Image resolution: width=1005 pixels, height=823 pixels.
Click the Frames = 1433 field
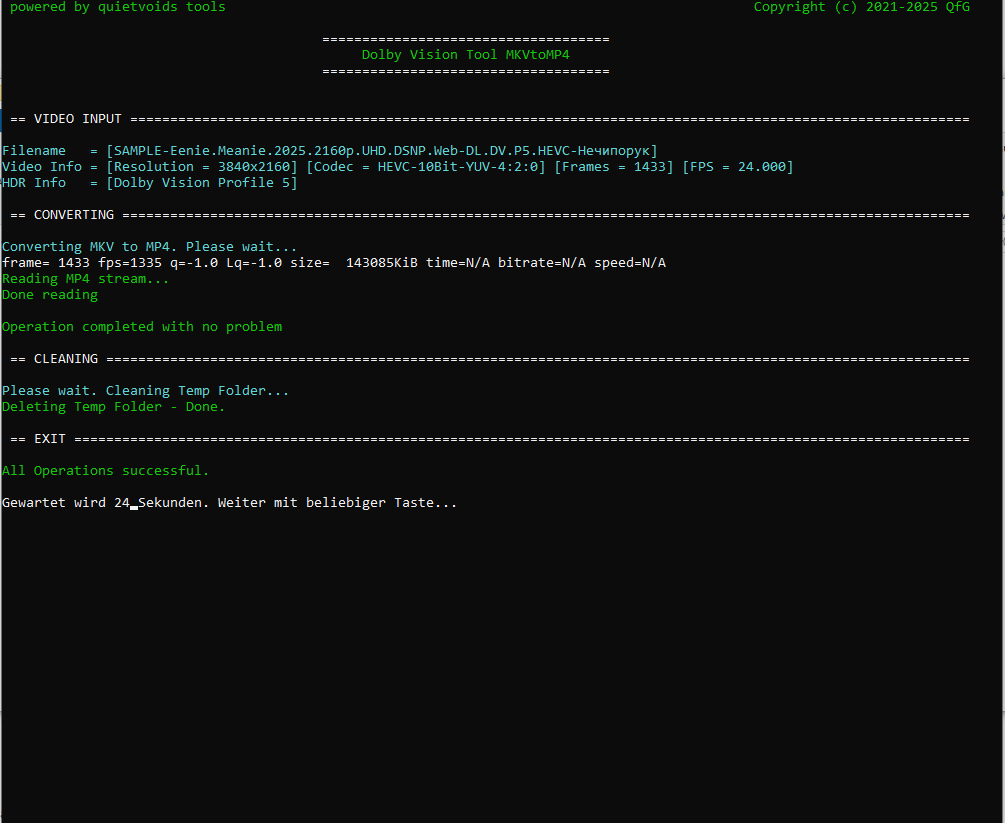613,167
